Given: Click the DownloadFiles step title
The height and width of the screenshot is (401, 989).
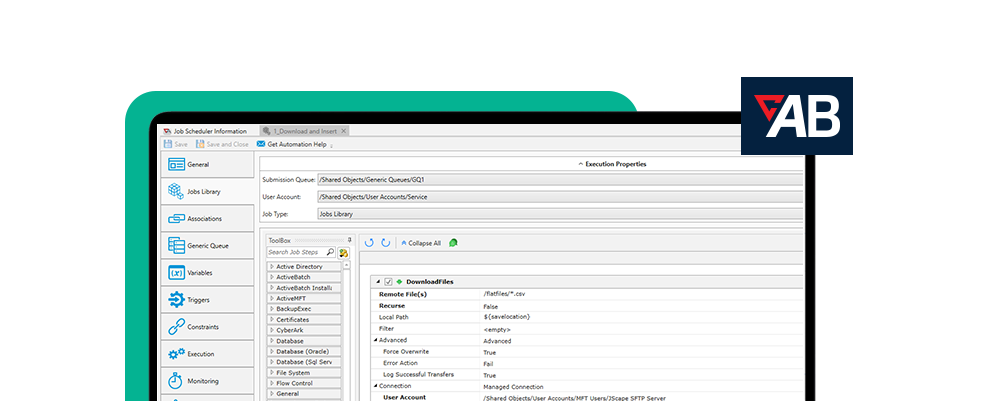Looking at the screenshot, I should [x=430, y=282].
